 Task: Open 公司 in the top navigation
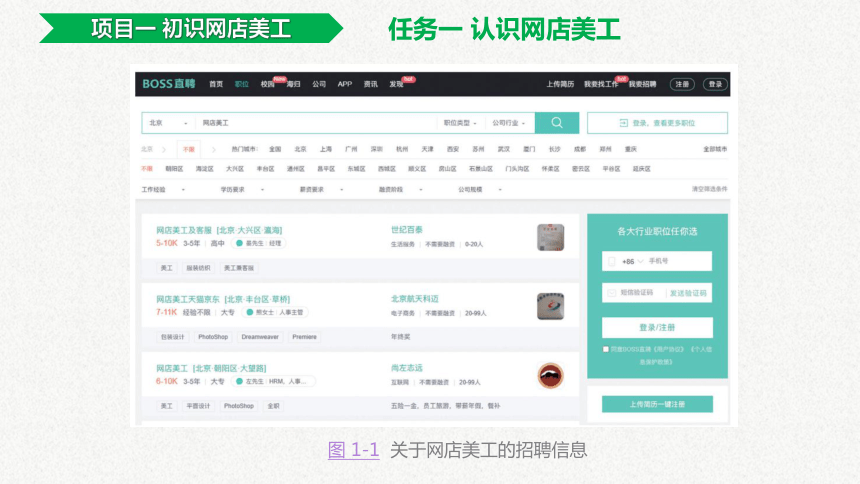(x=319, y=84)
